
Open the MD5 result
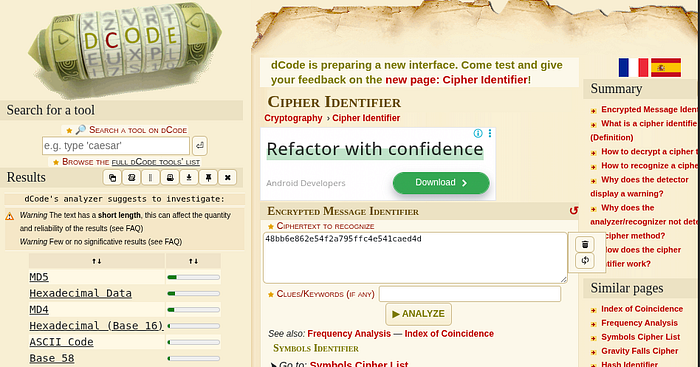[x=39, y=277]
